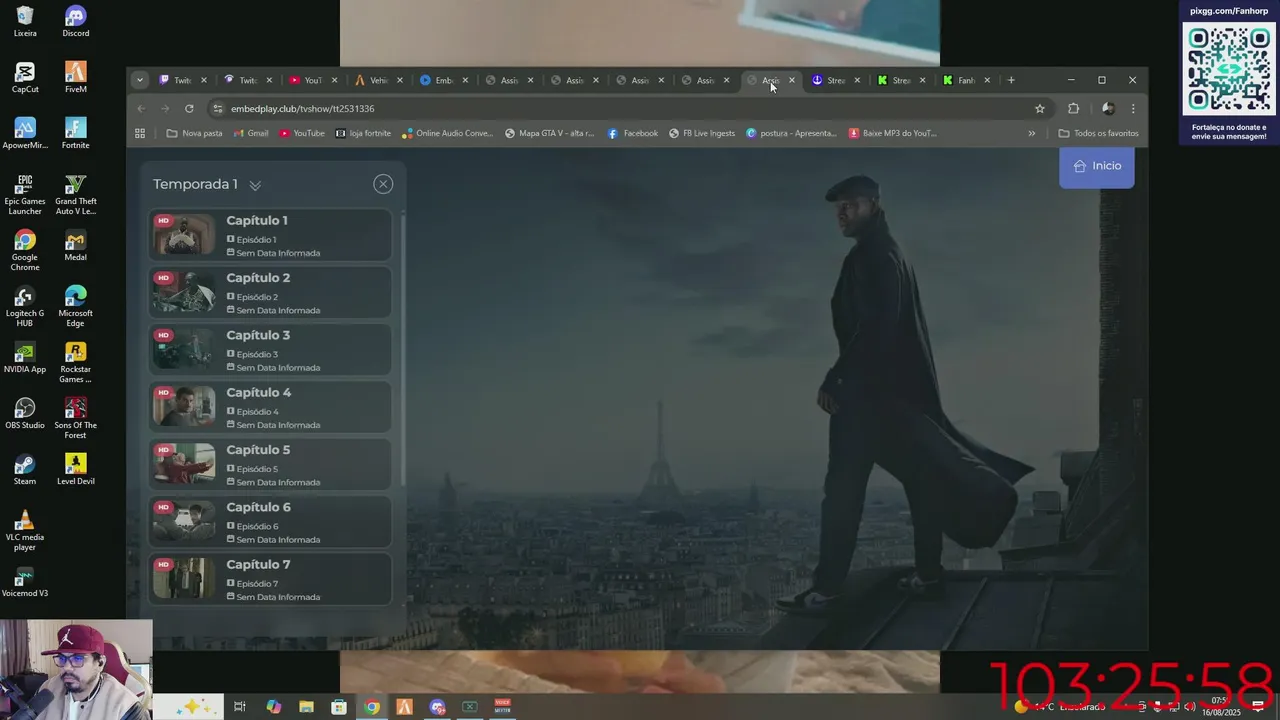
Task: Open File Explorer from the taskbar
Action: pyautogui.click(x=306, y=707)
